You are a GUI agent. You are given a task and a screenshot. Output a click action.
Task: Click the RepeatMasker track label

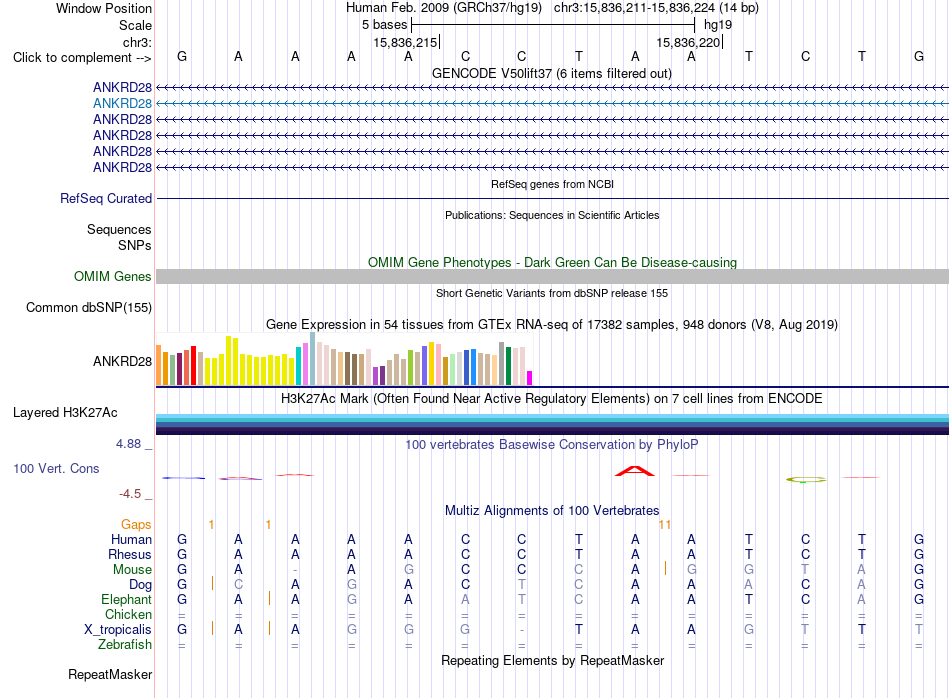pyautogui.click(x=110, y=675)
